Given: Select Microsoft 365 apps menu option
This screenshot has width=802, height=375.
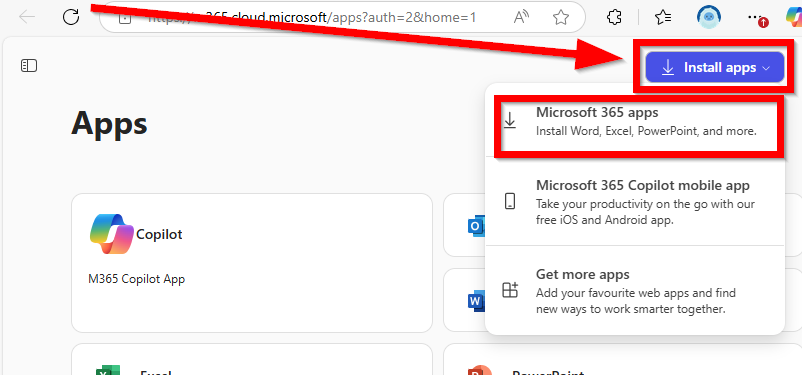Looking at the screenshot, I should [x=635, y=121].
